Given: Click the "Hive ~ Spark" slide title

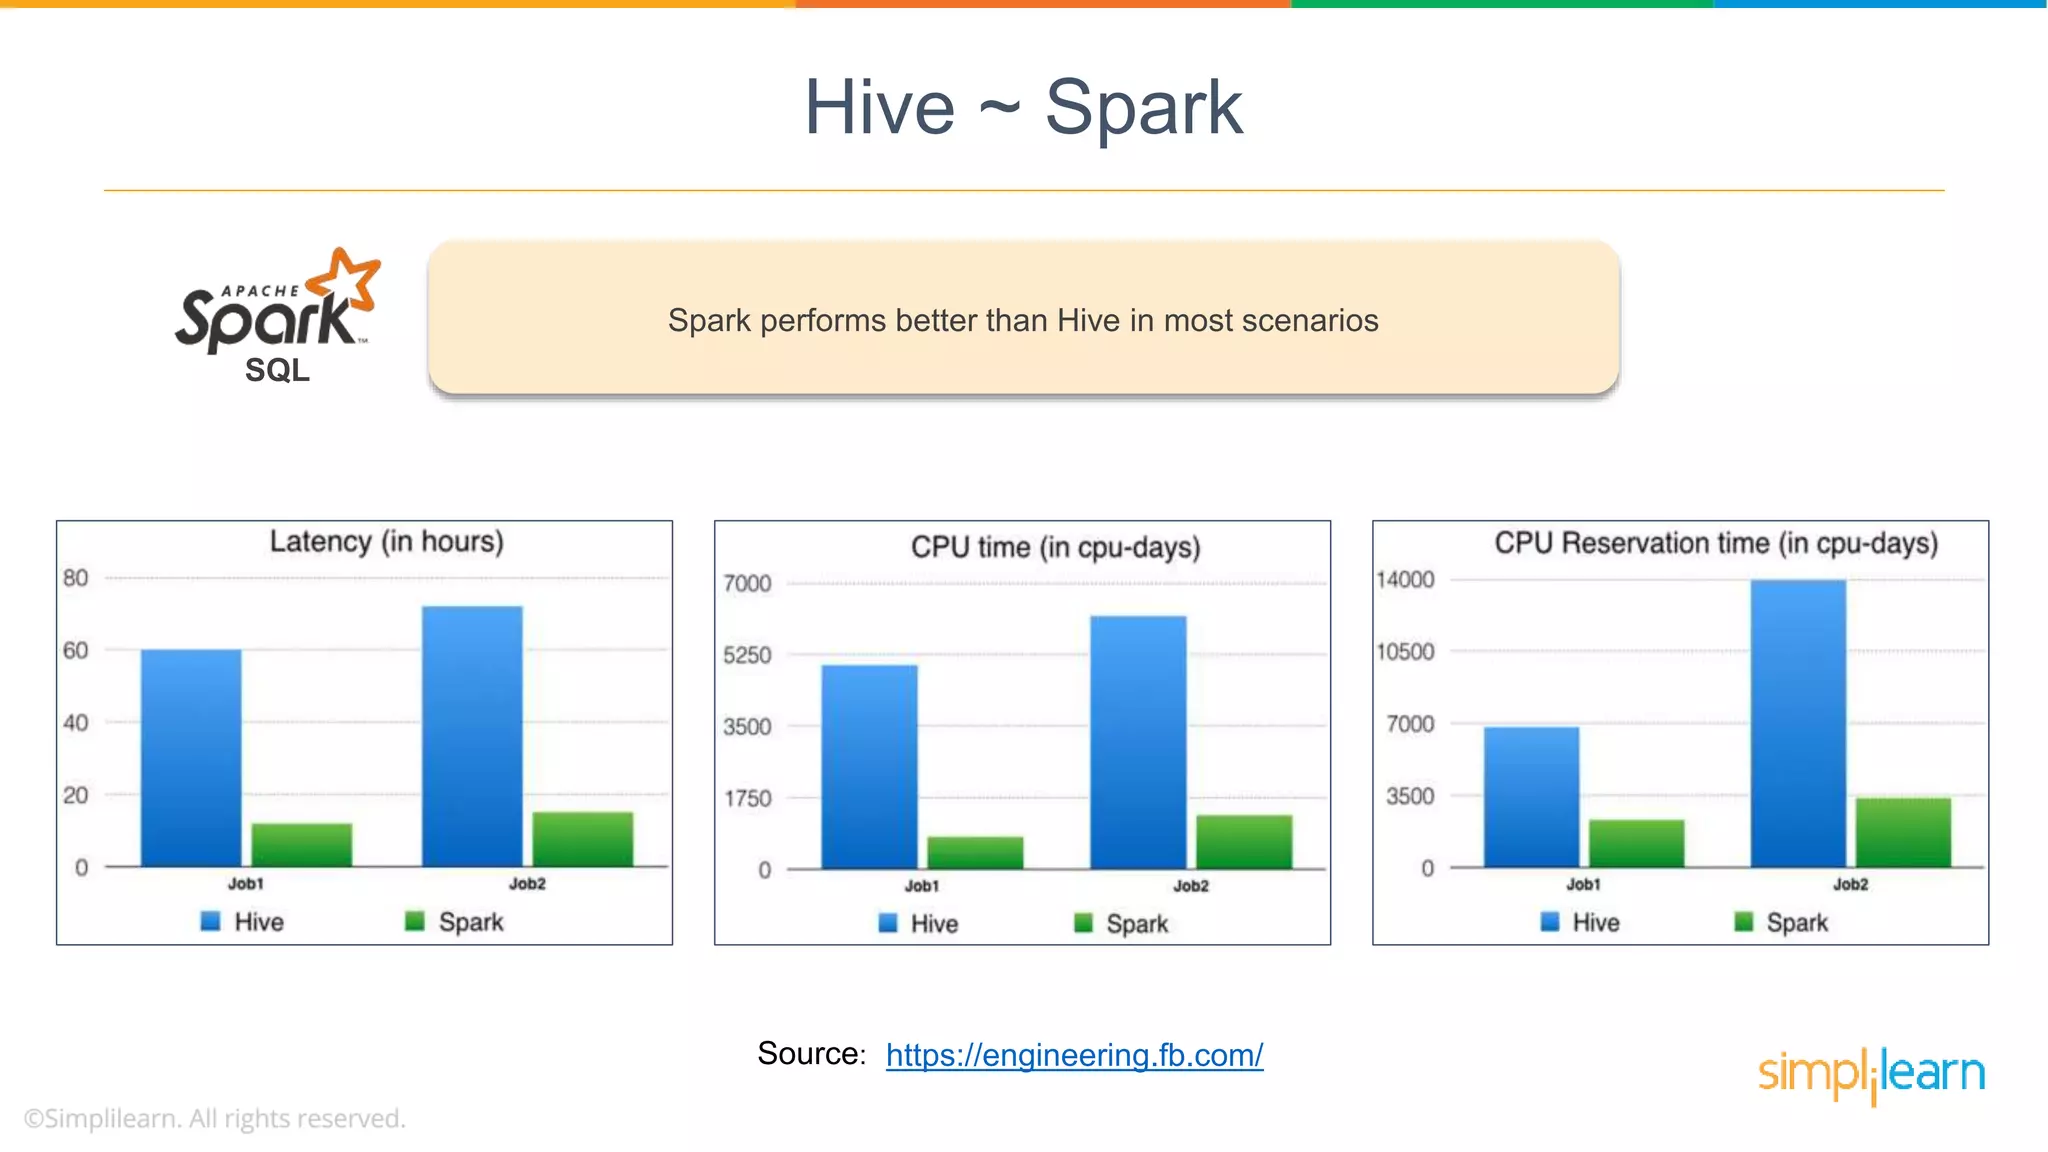Looking at the screenshot, I should click(x=1023, y=107).
